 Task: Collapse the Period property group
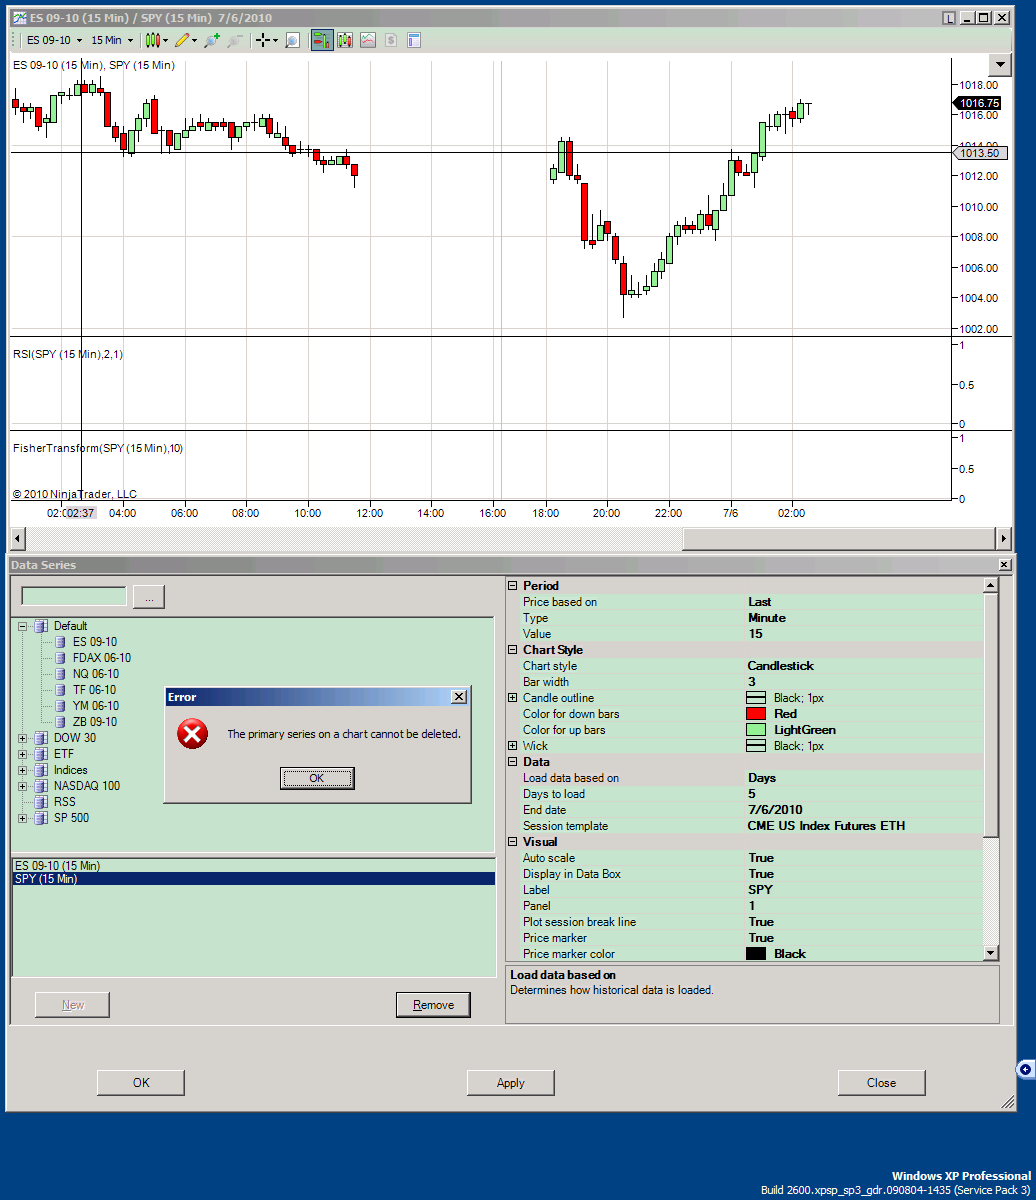(513, 586)
